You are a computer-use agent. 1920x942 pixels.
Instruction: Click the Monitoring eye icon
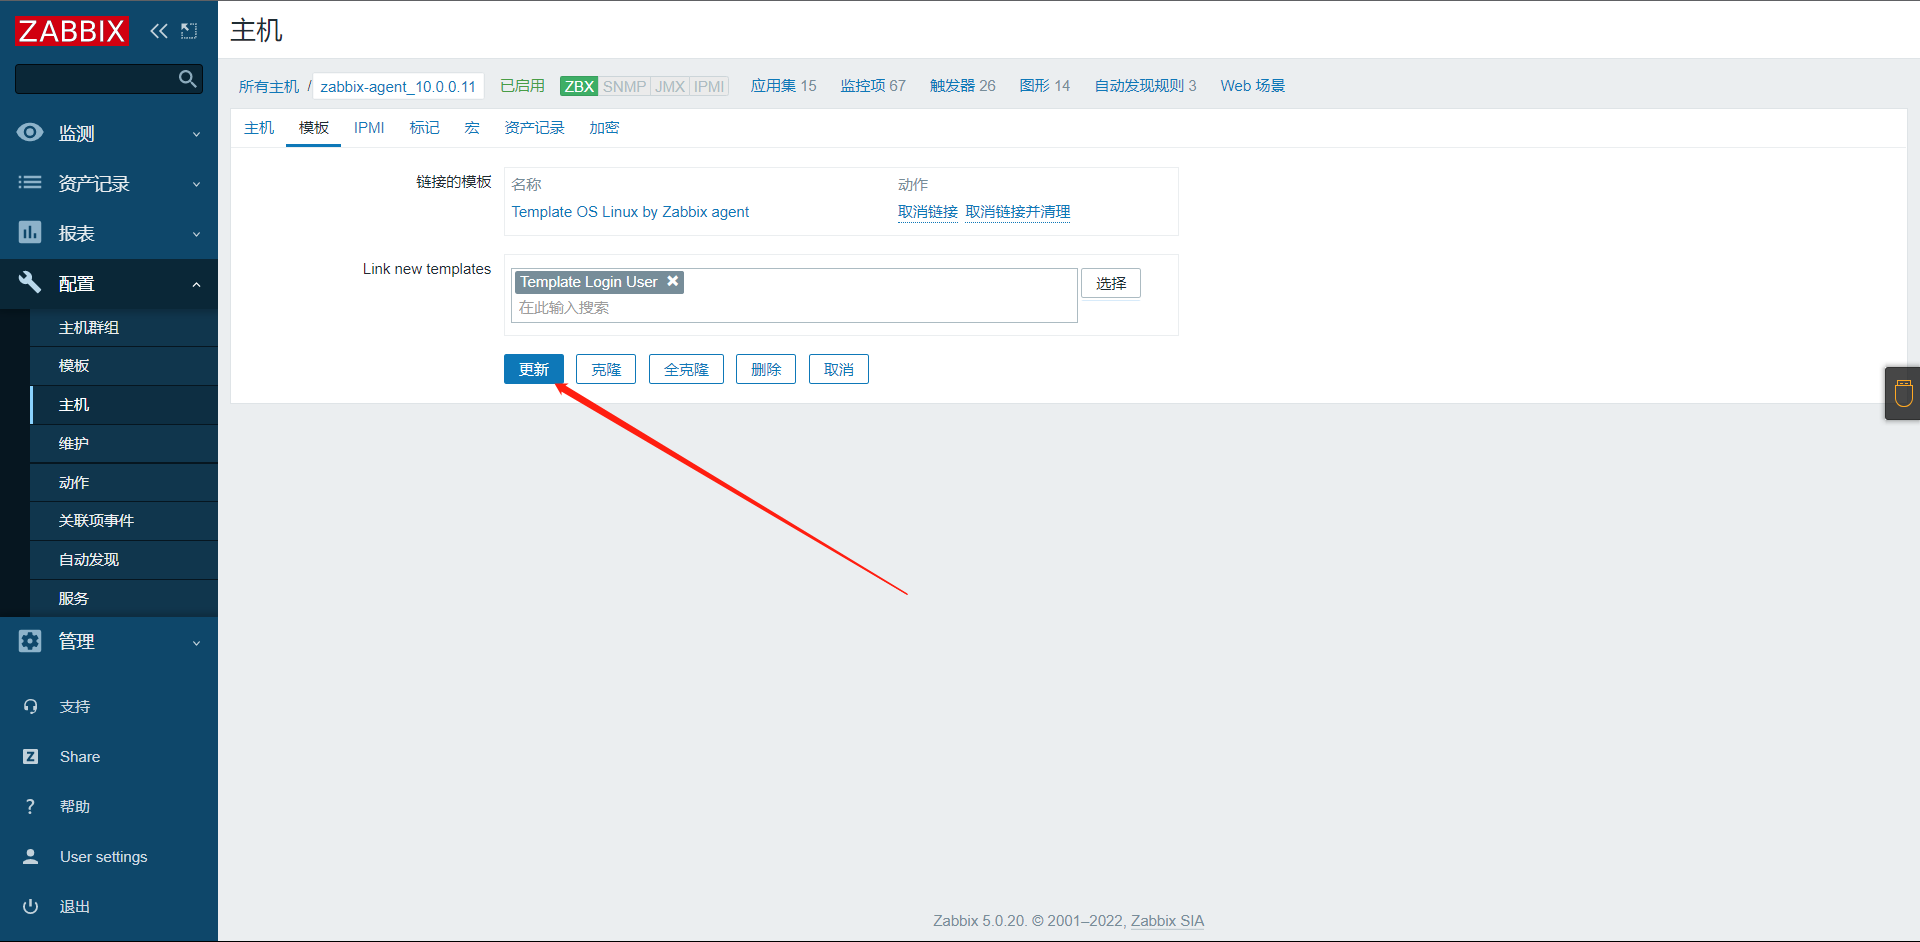[30, 132]
